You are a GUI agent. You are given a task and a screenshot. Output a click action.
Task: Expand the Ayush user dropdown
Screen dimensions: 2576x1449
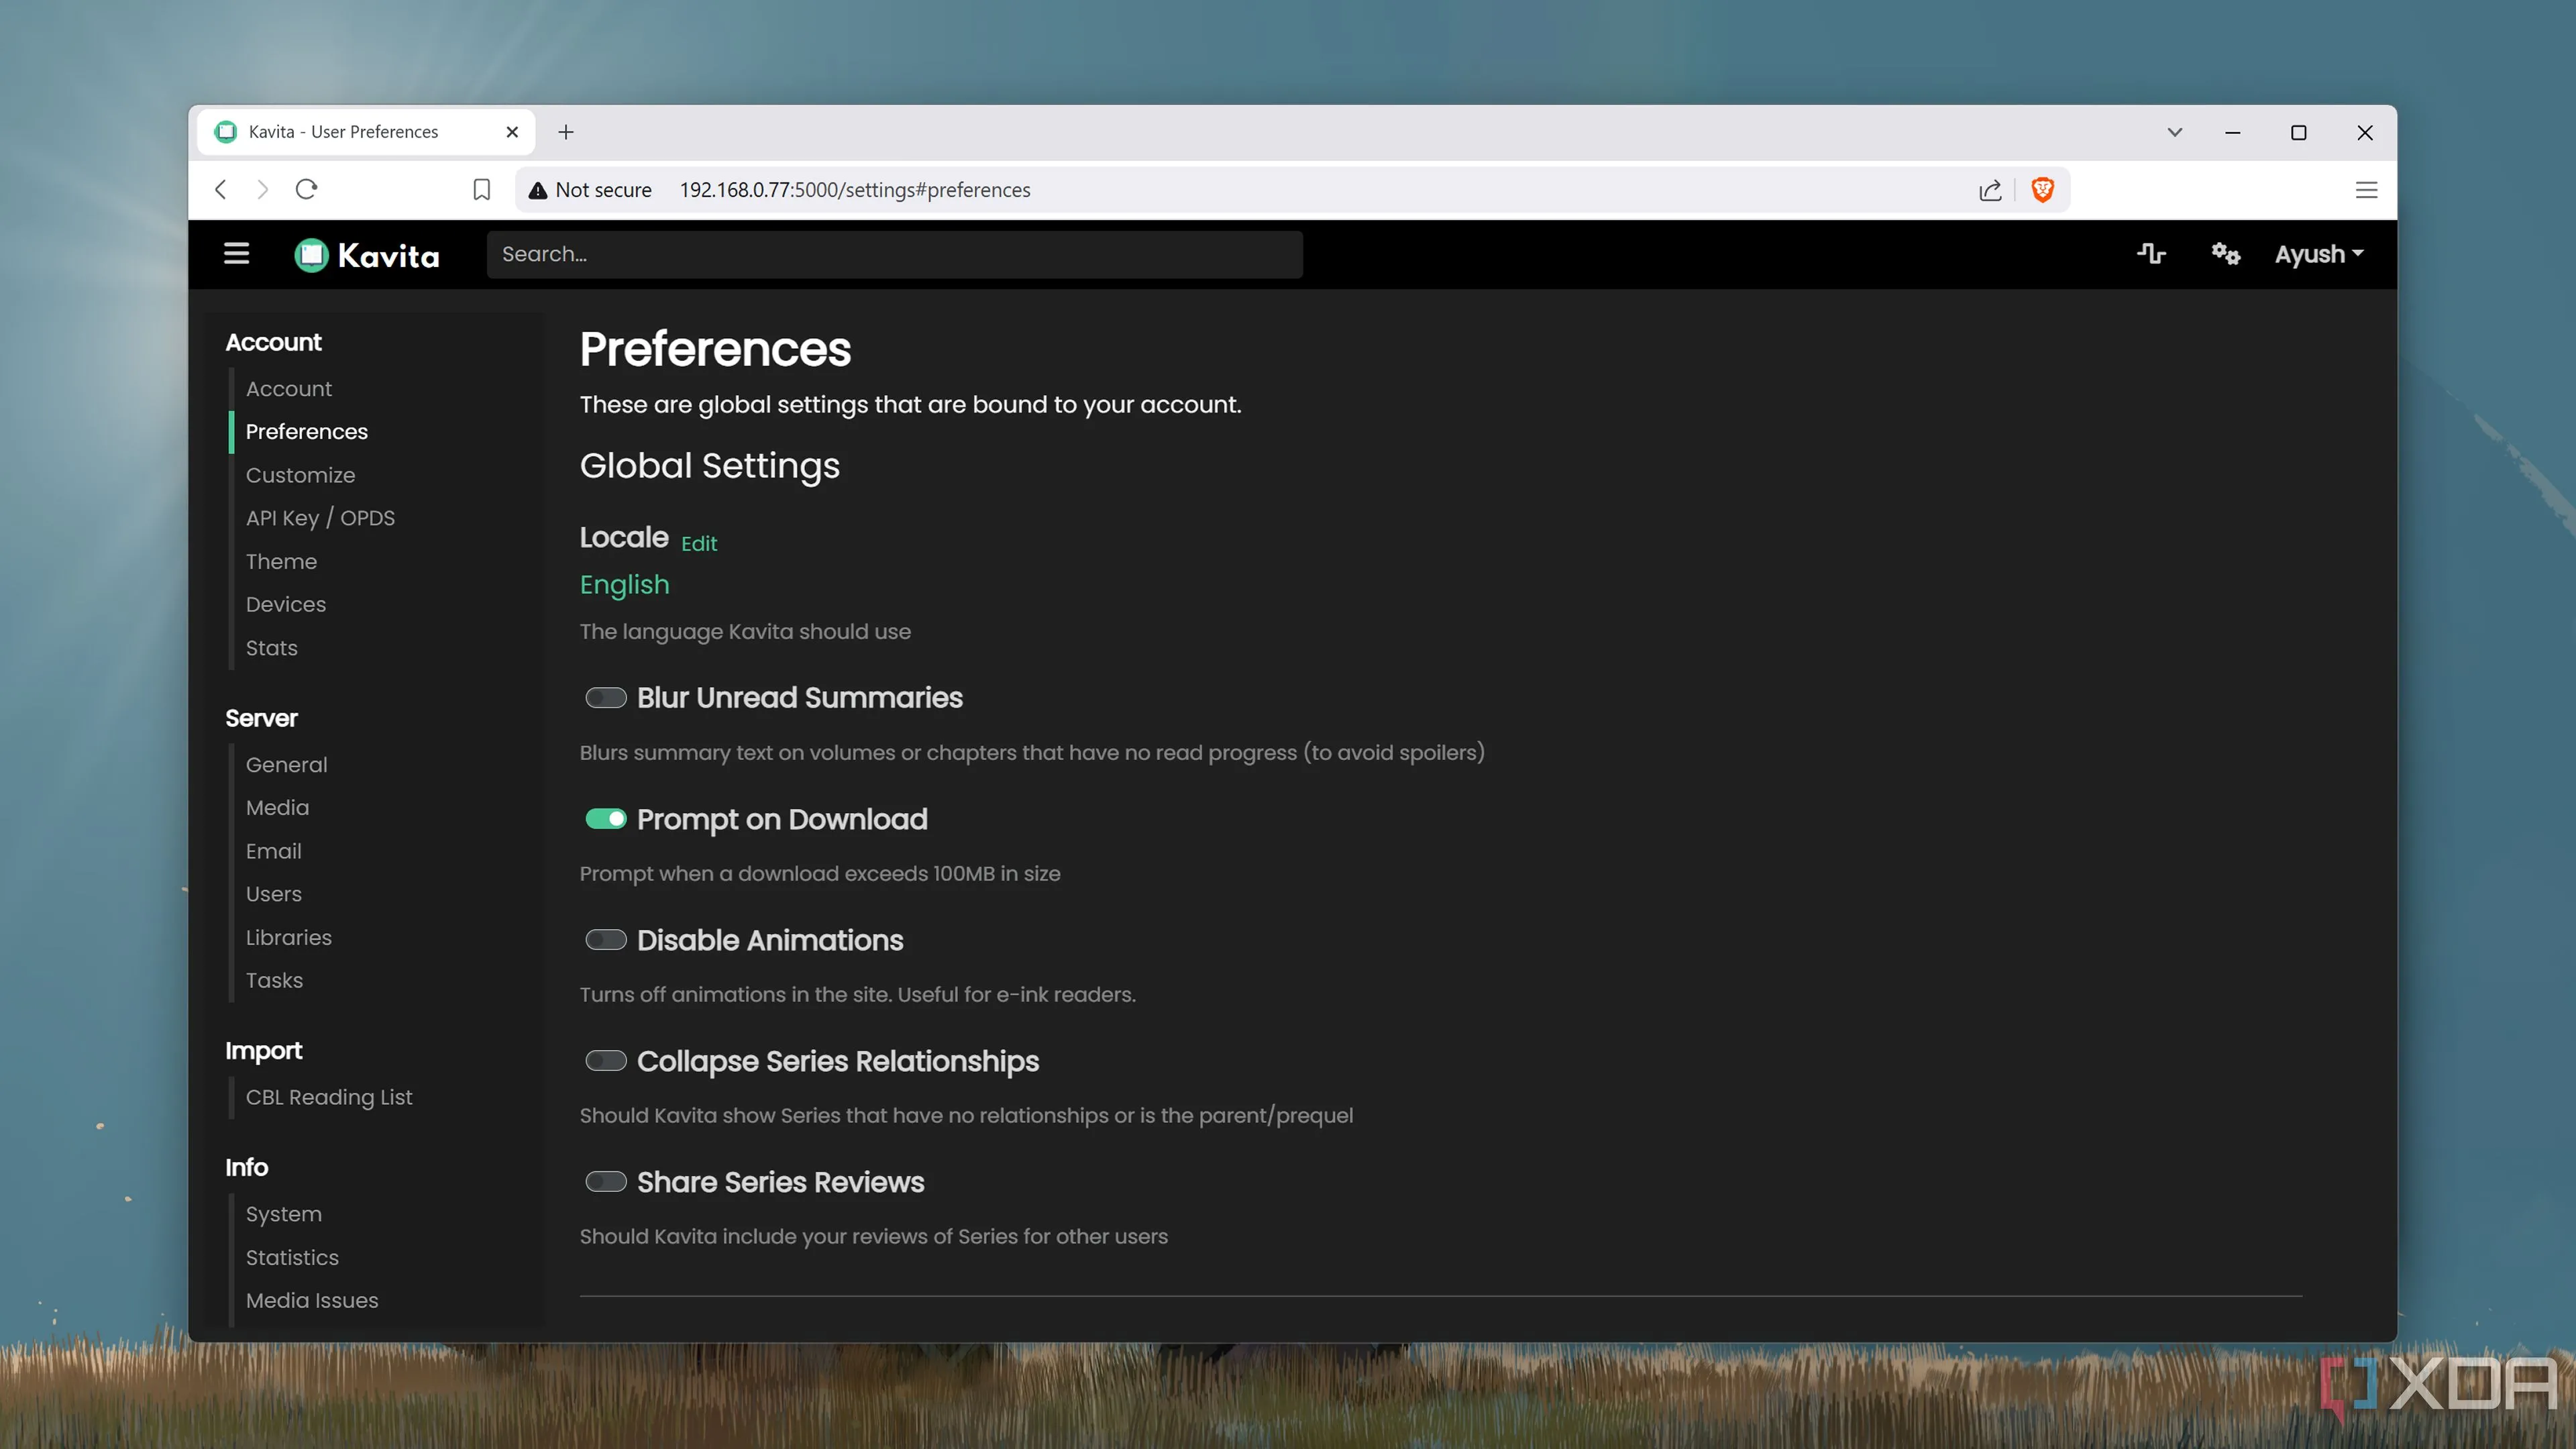pyautogui.click(x=2319, y=254)
